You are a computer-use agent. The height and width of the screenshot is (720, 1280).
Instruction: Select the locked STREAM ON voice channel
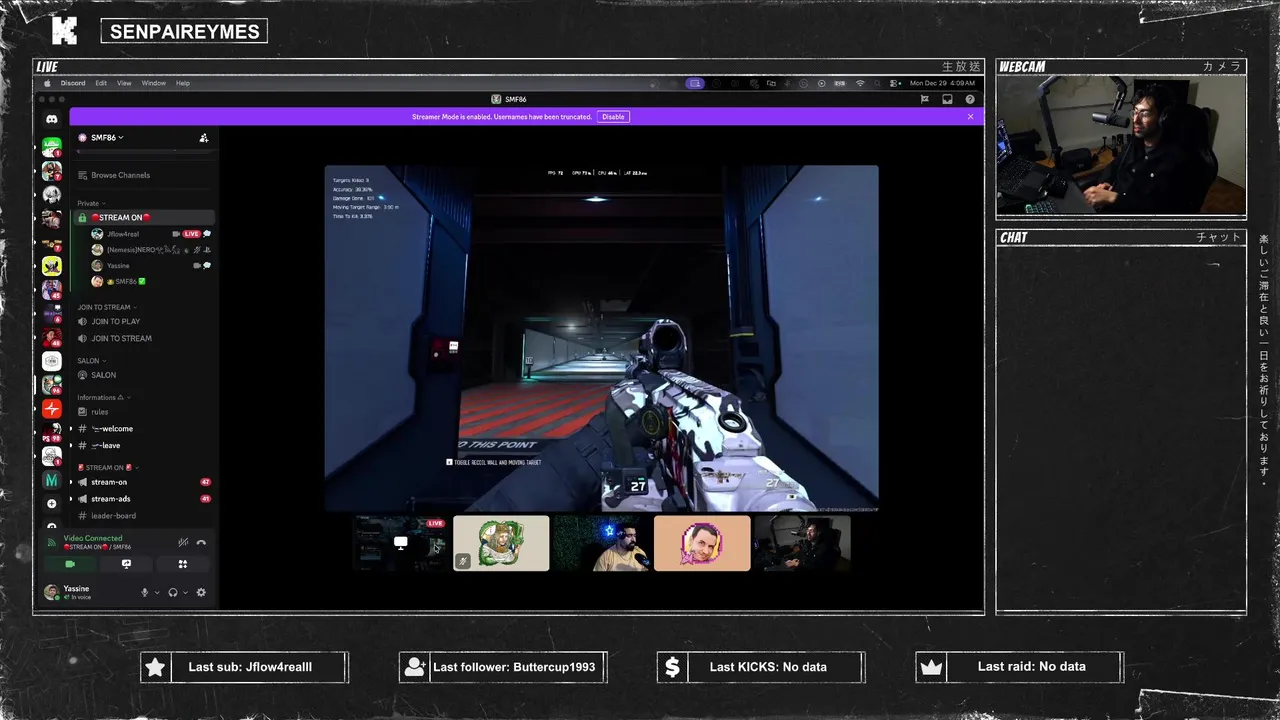click(x=144, y=217)
